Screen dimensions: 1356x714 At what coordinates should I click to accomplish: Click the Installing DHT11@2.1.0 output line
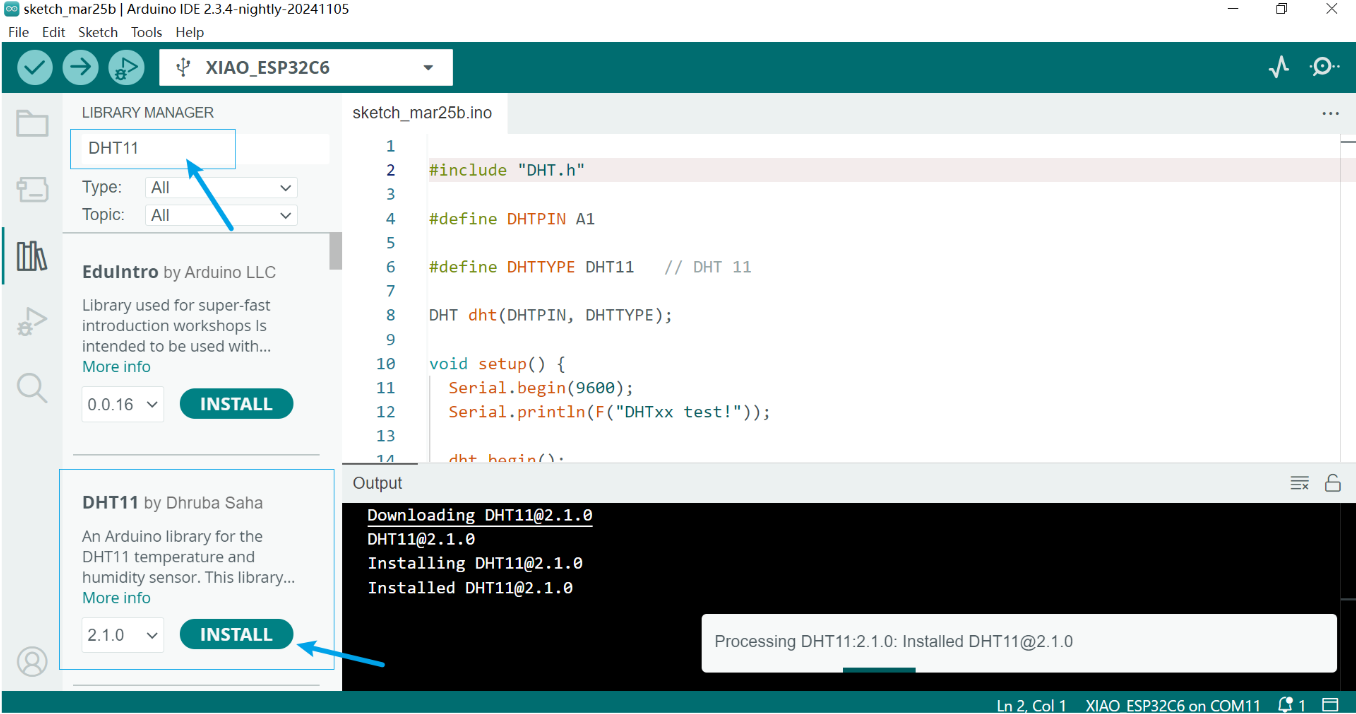pos(475,563)
